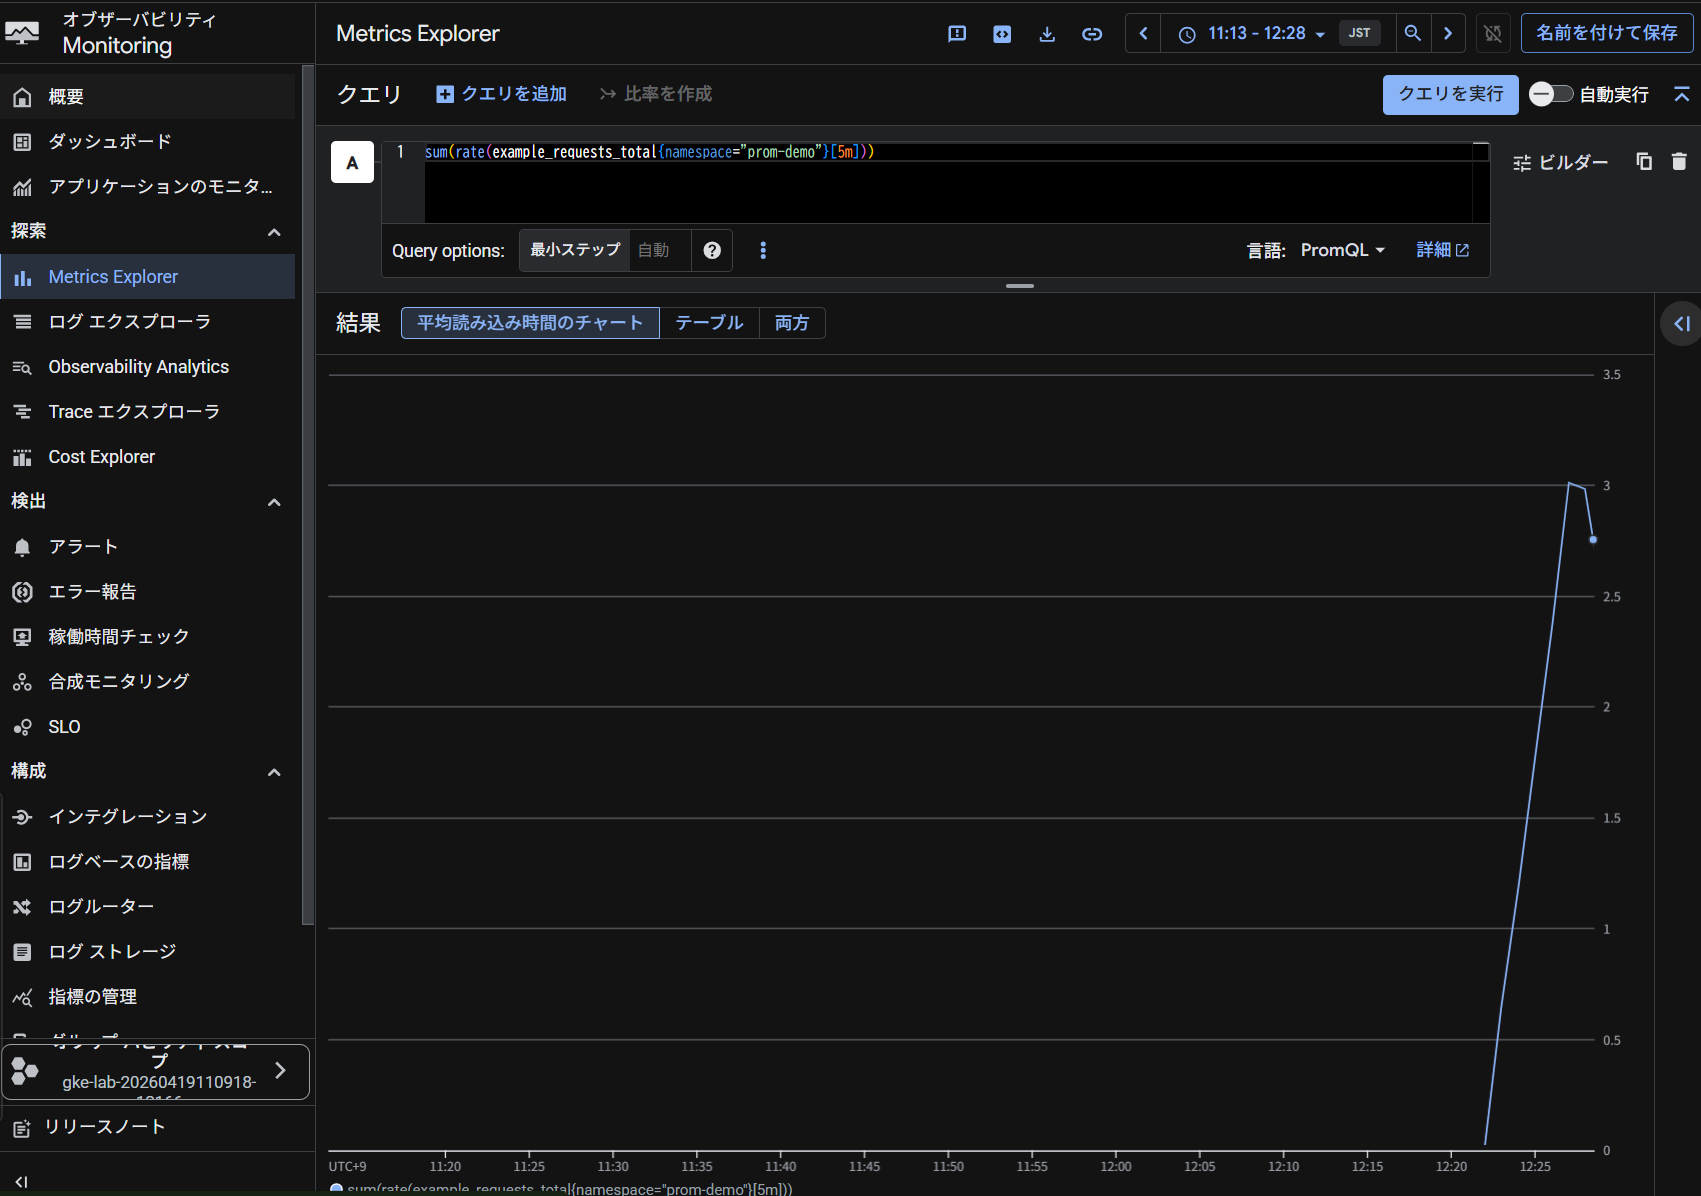Open Trace エクスプローラ in the sidebar
This screenshot has width=1701, height=1196.
(x=148, y=412)
